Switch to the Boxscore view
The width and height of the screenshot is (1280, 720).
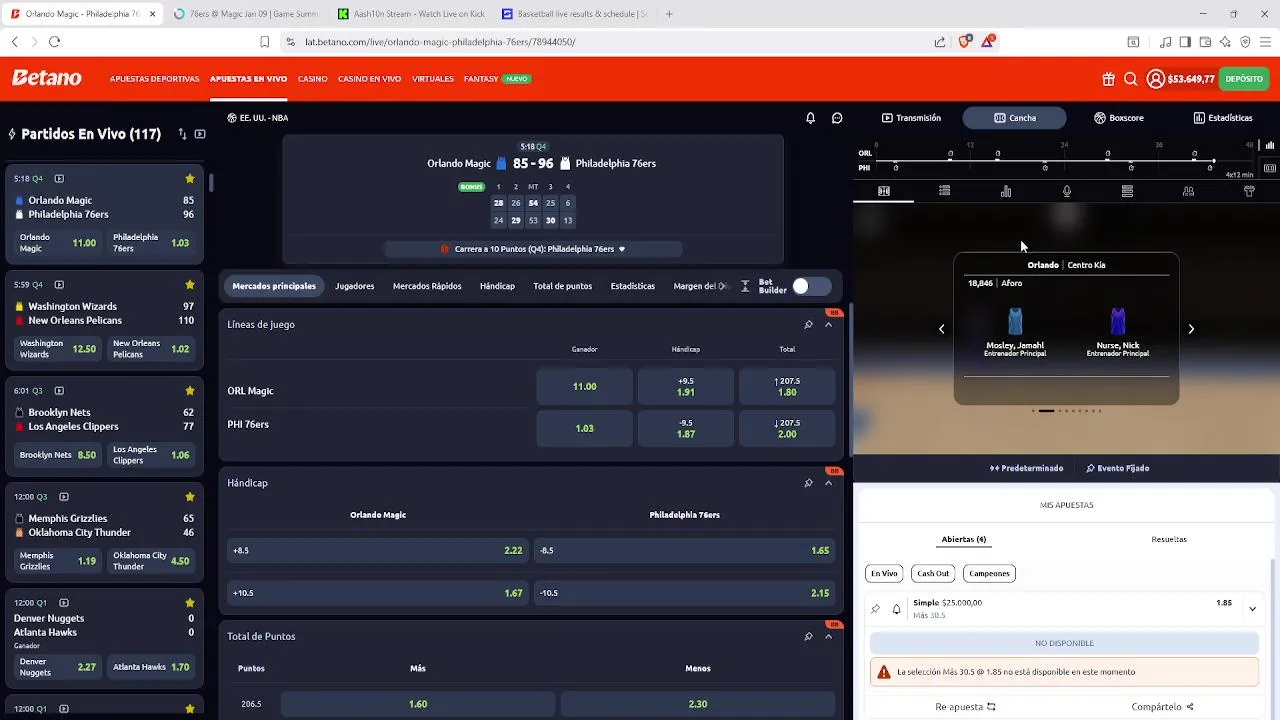pyautogui.click(x=1119, y=118)
